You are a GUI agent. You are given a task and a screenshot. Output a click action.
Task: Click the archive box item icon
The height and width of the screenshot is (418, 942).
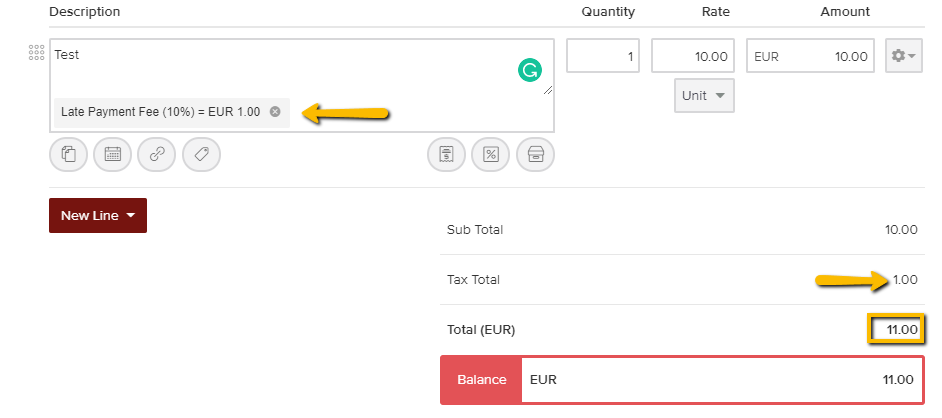[535, 154]
